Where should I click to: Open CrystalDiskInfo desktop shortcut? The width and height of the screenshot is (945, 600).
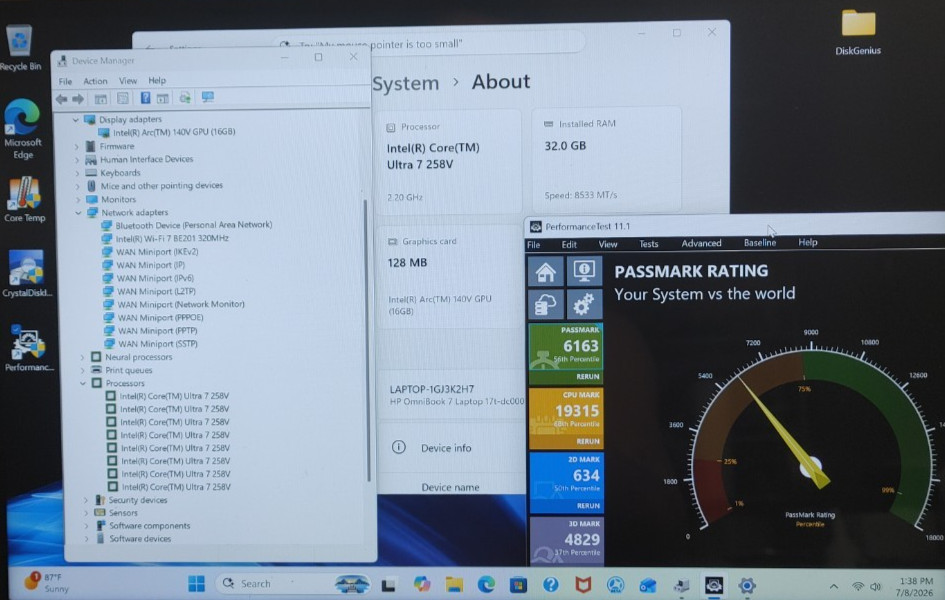tap(27, 273)
